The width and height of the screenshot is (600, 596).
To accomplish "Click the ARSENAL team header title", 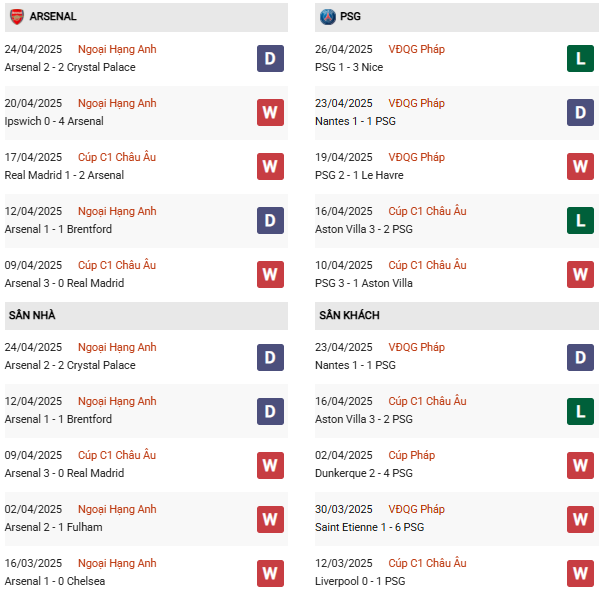I will point(53,17).
